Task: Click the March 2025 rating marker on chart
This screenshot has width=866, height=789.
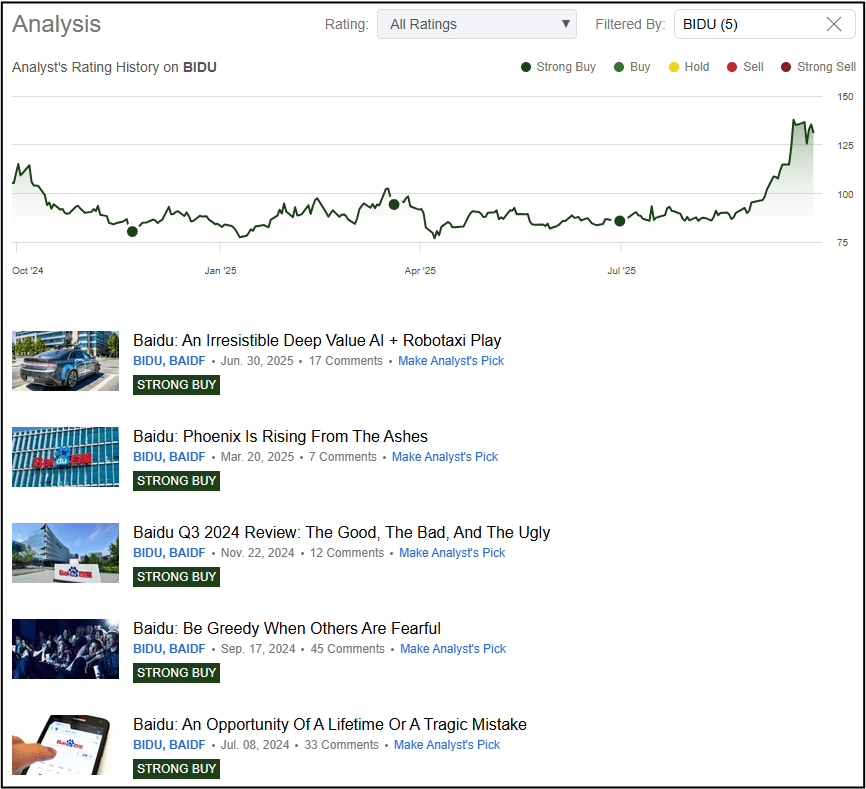Action: click(394, 204)
